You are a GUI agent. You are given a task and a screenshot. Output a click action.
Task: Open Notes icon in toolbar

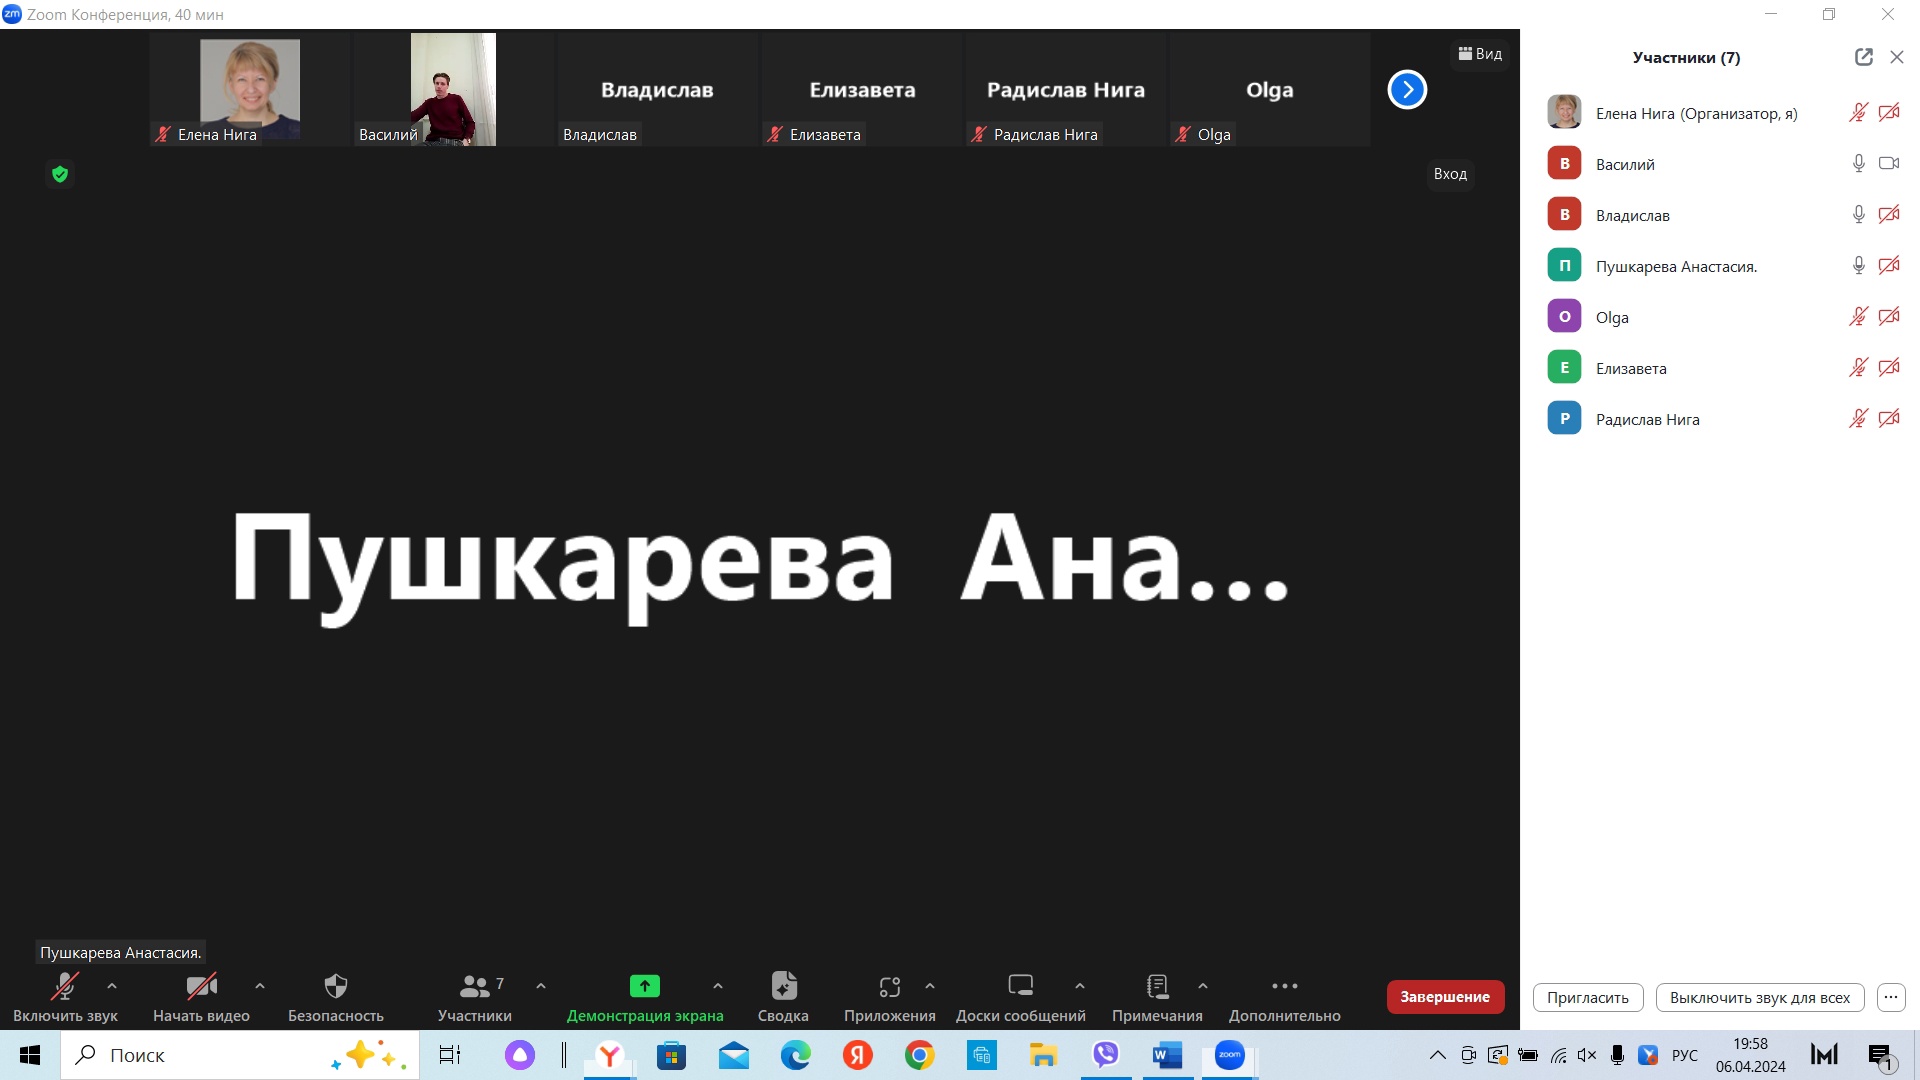point(1157,987)
